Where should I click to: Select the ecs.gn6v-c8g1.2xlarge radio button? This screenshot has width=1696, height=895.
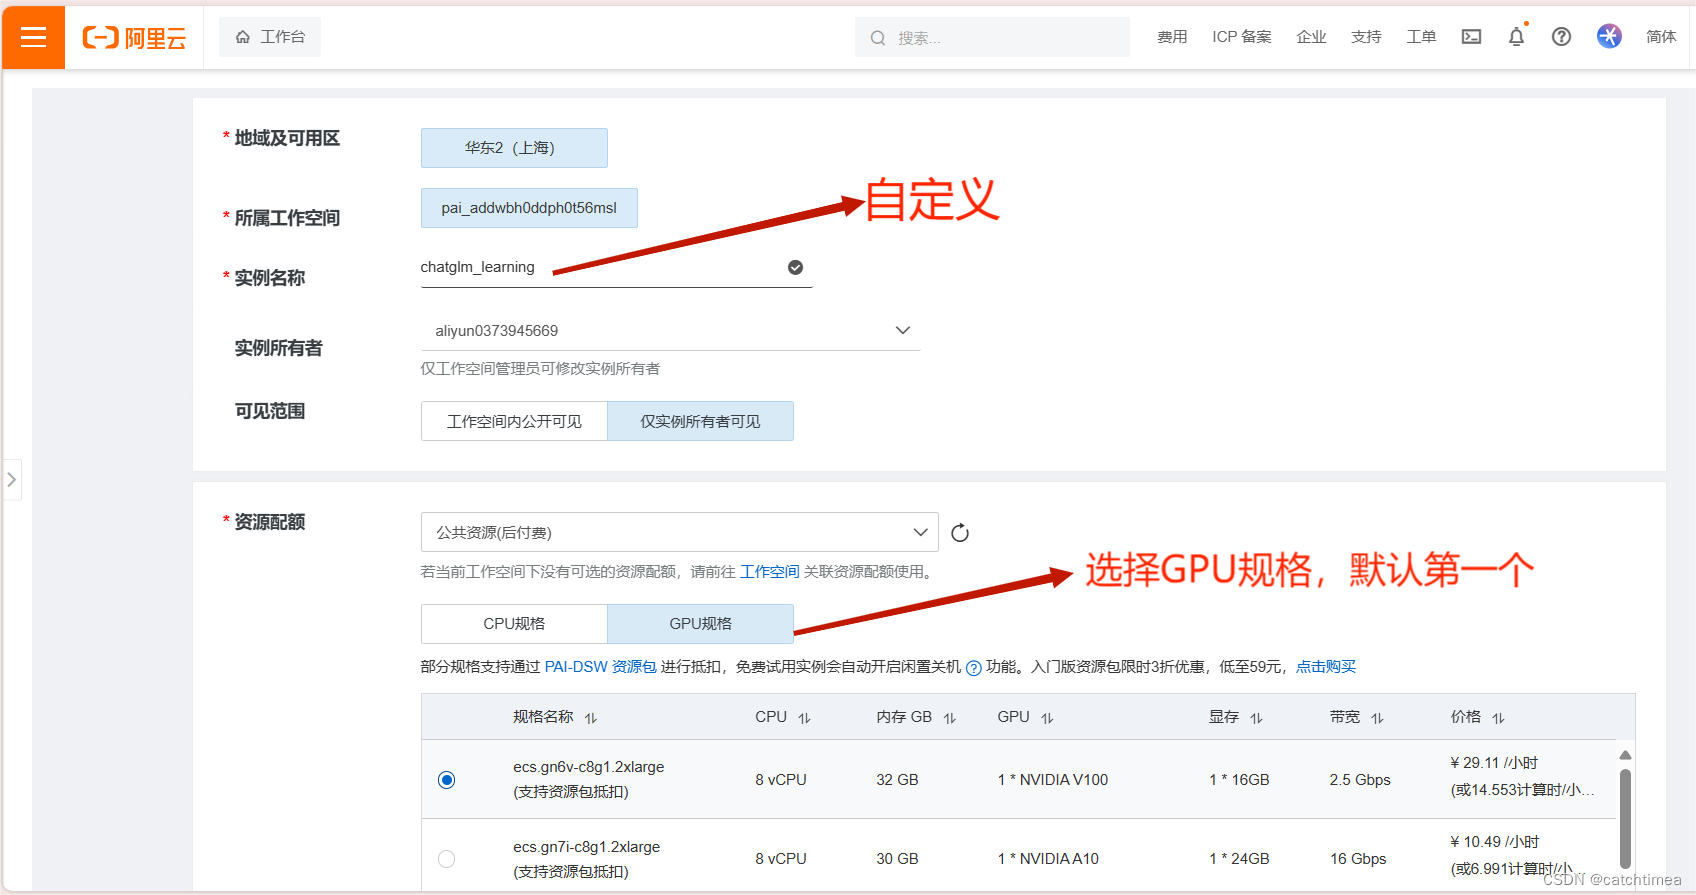pyautogui.click(x=447, y=780)
